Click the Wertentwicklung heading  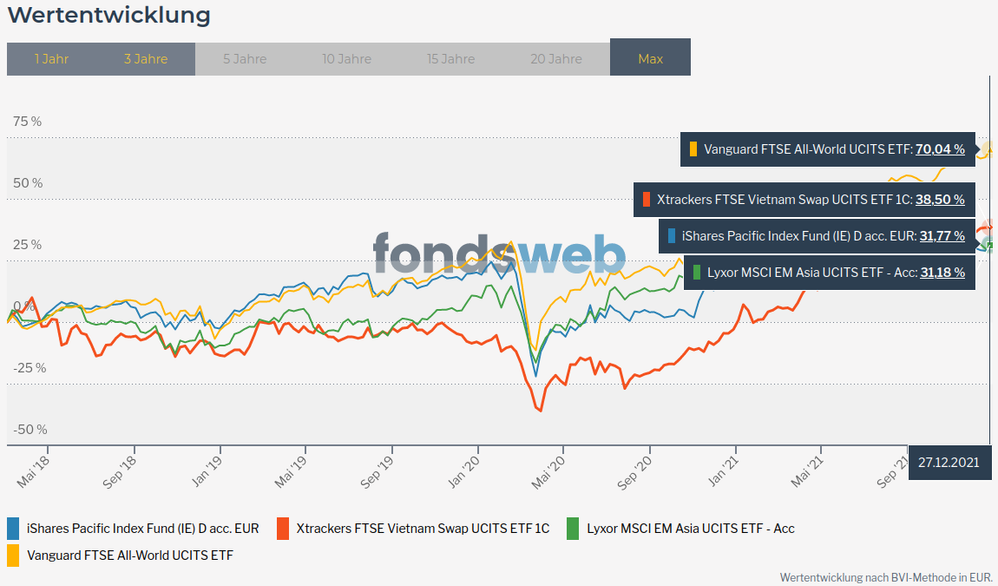click(109, 15)
